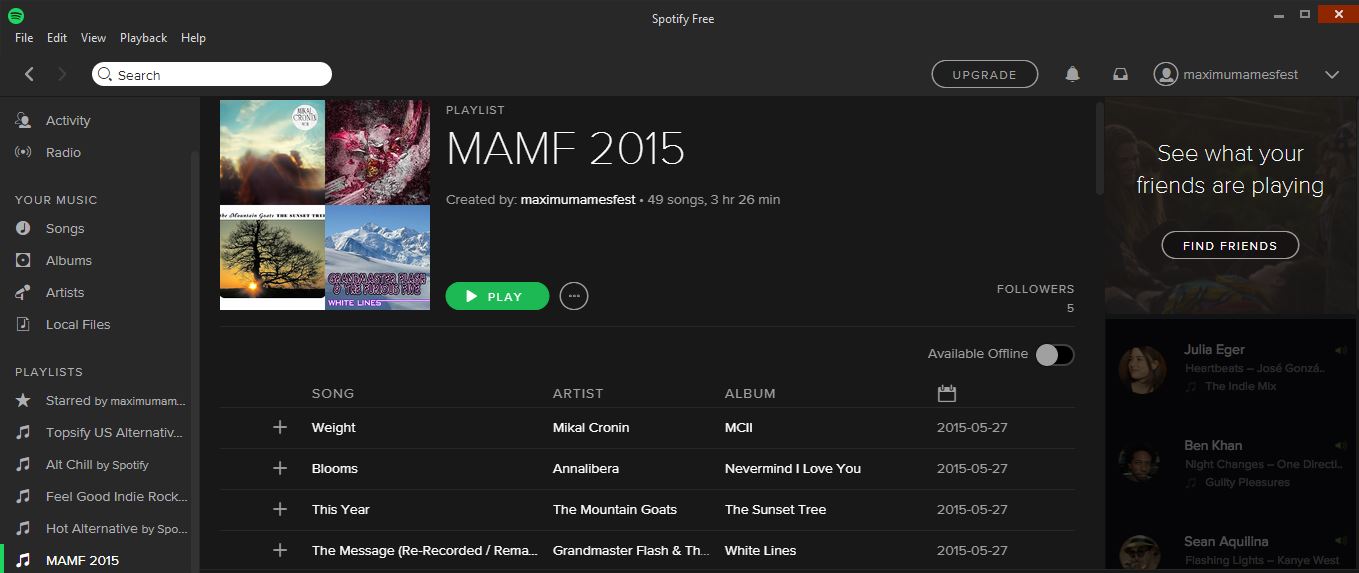Open the Playback menu
1359x573 pixels.
[143, 38]
